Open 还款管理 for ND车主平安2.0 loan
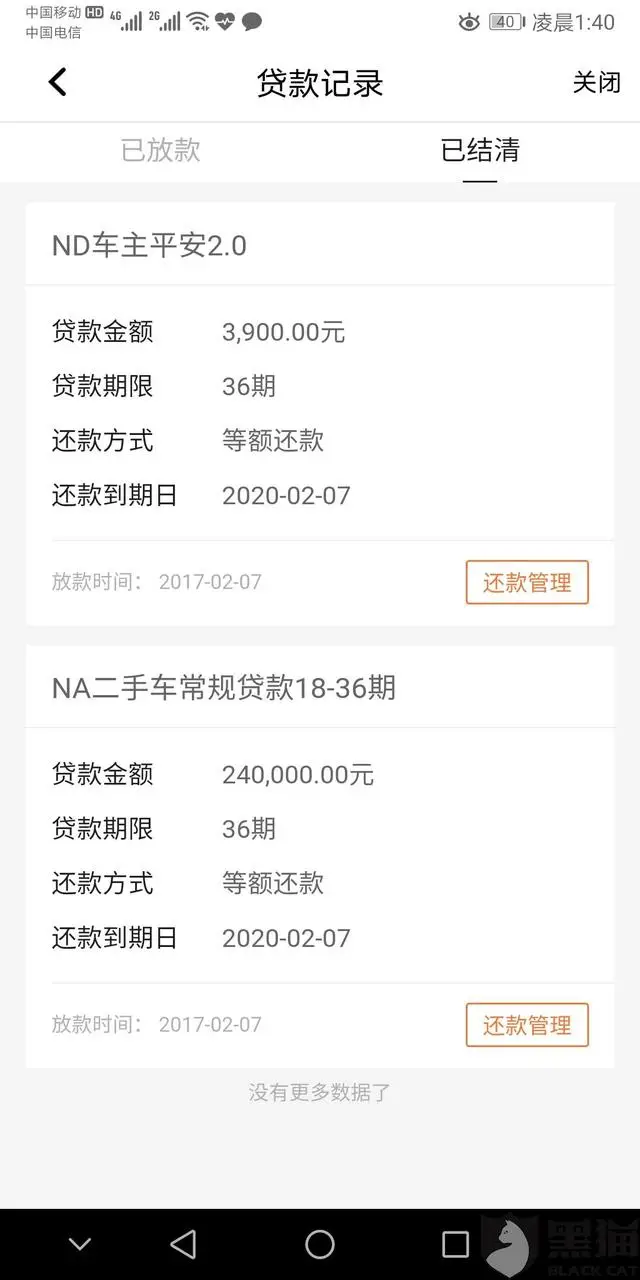 pyautogui.click(x=527, y=582)
